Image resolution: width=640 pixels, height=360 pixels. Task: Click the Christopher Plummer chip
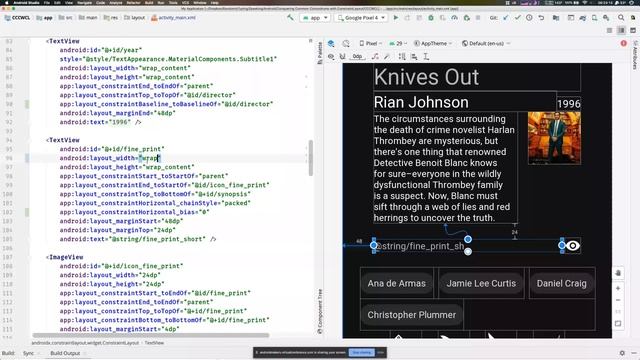click(411, 315)
